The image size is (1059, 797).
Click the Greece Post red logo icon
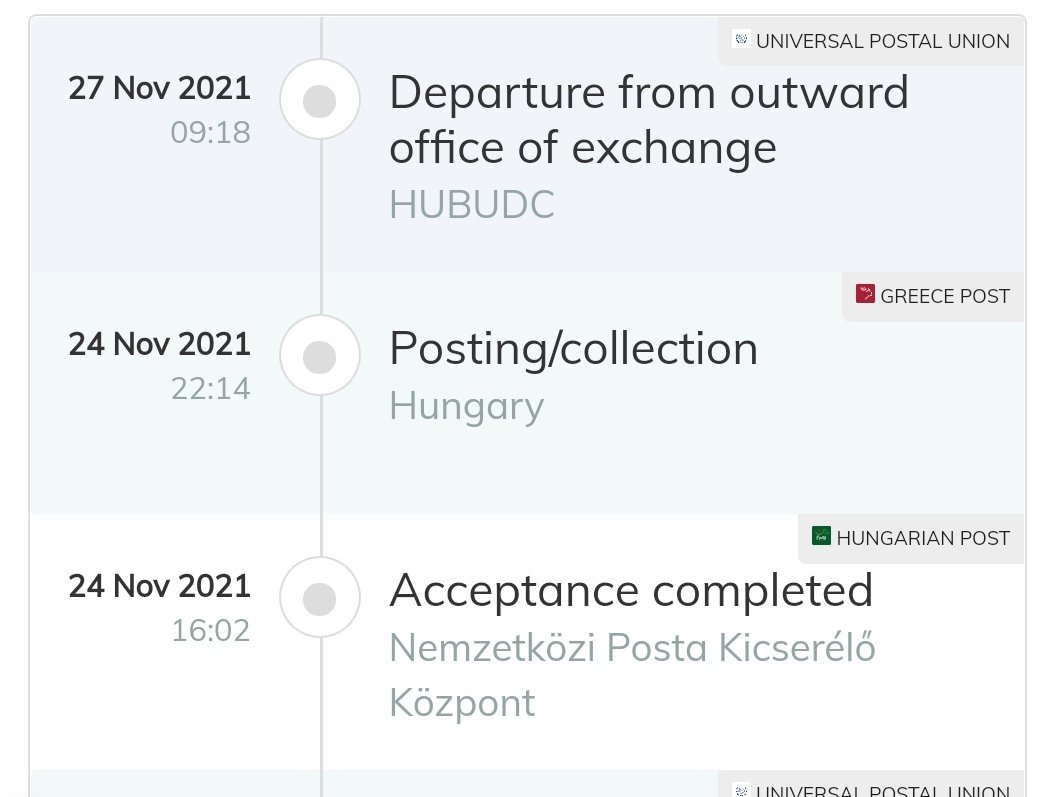[865, 294]
